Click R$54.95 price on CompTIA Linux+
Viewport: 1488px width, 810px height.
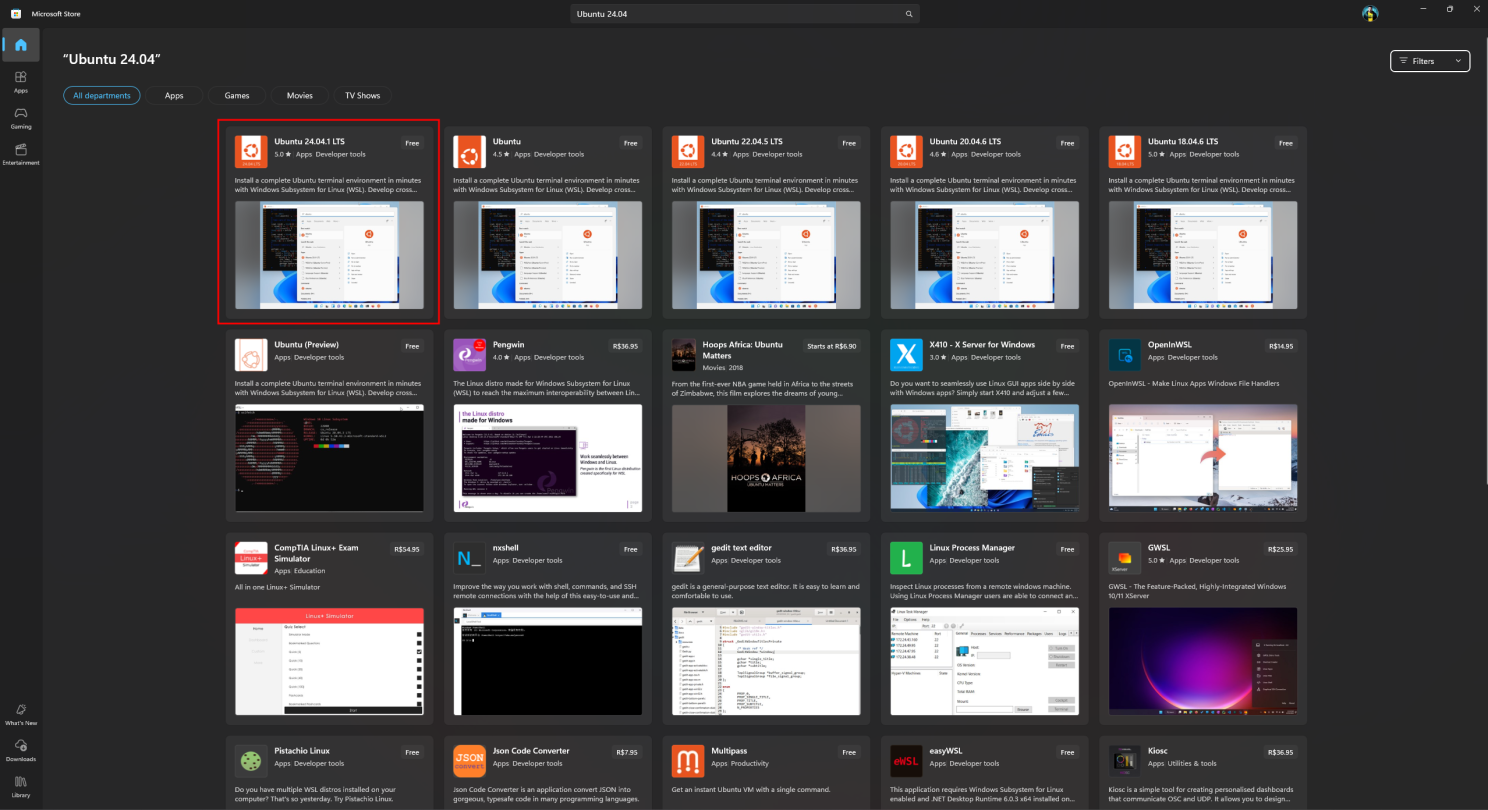pyautogui.click(x=407, y=549)
